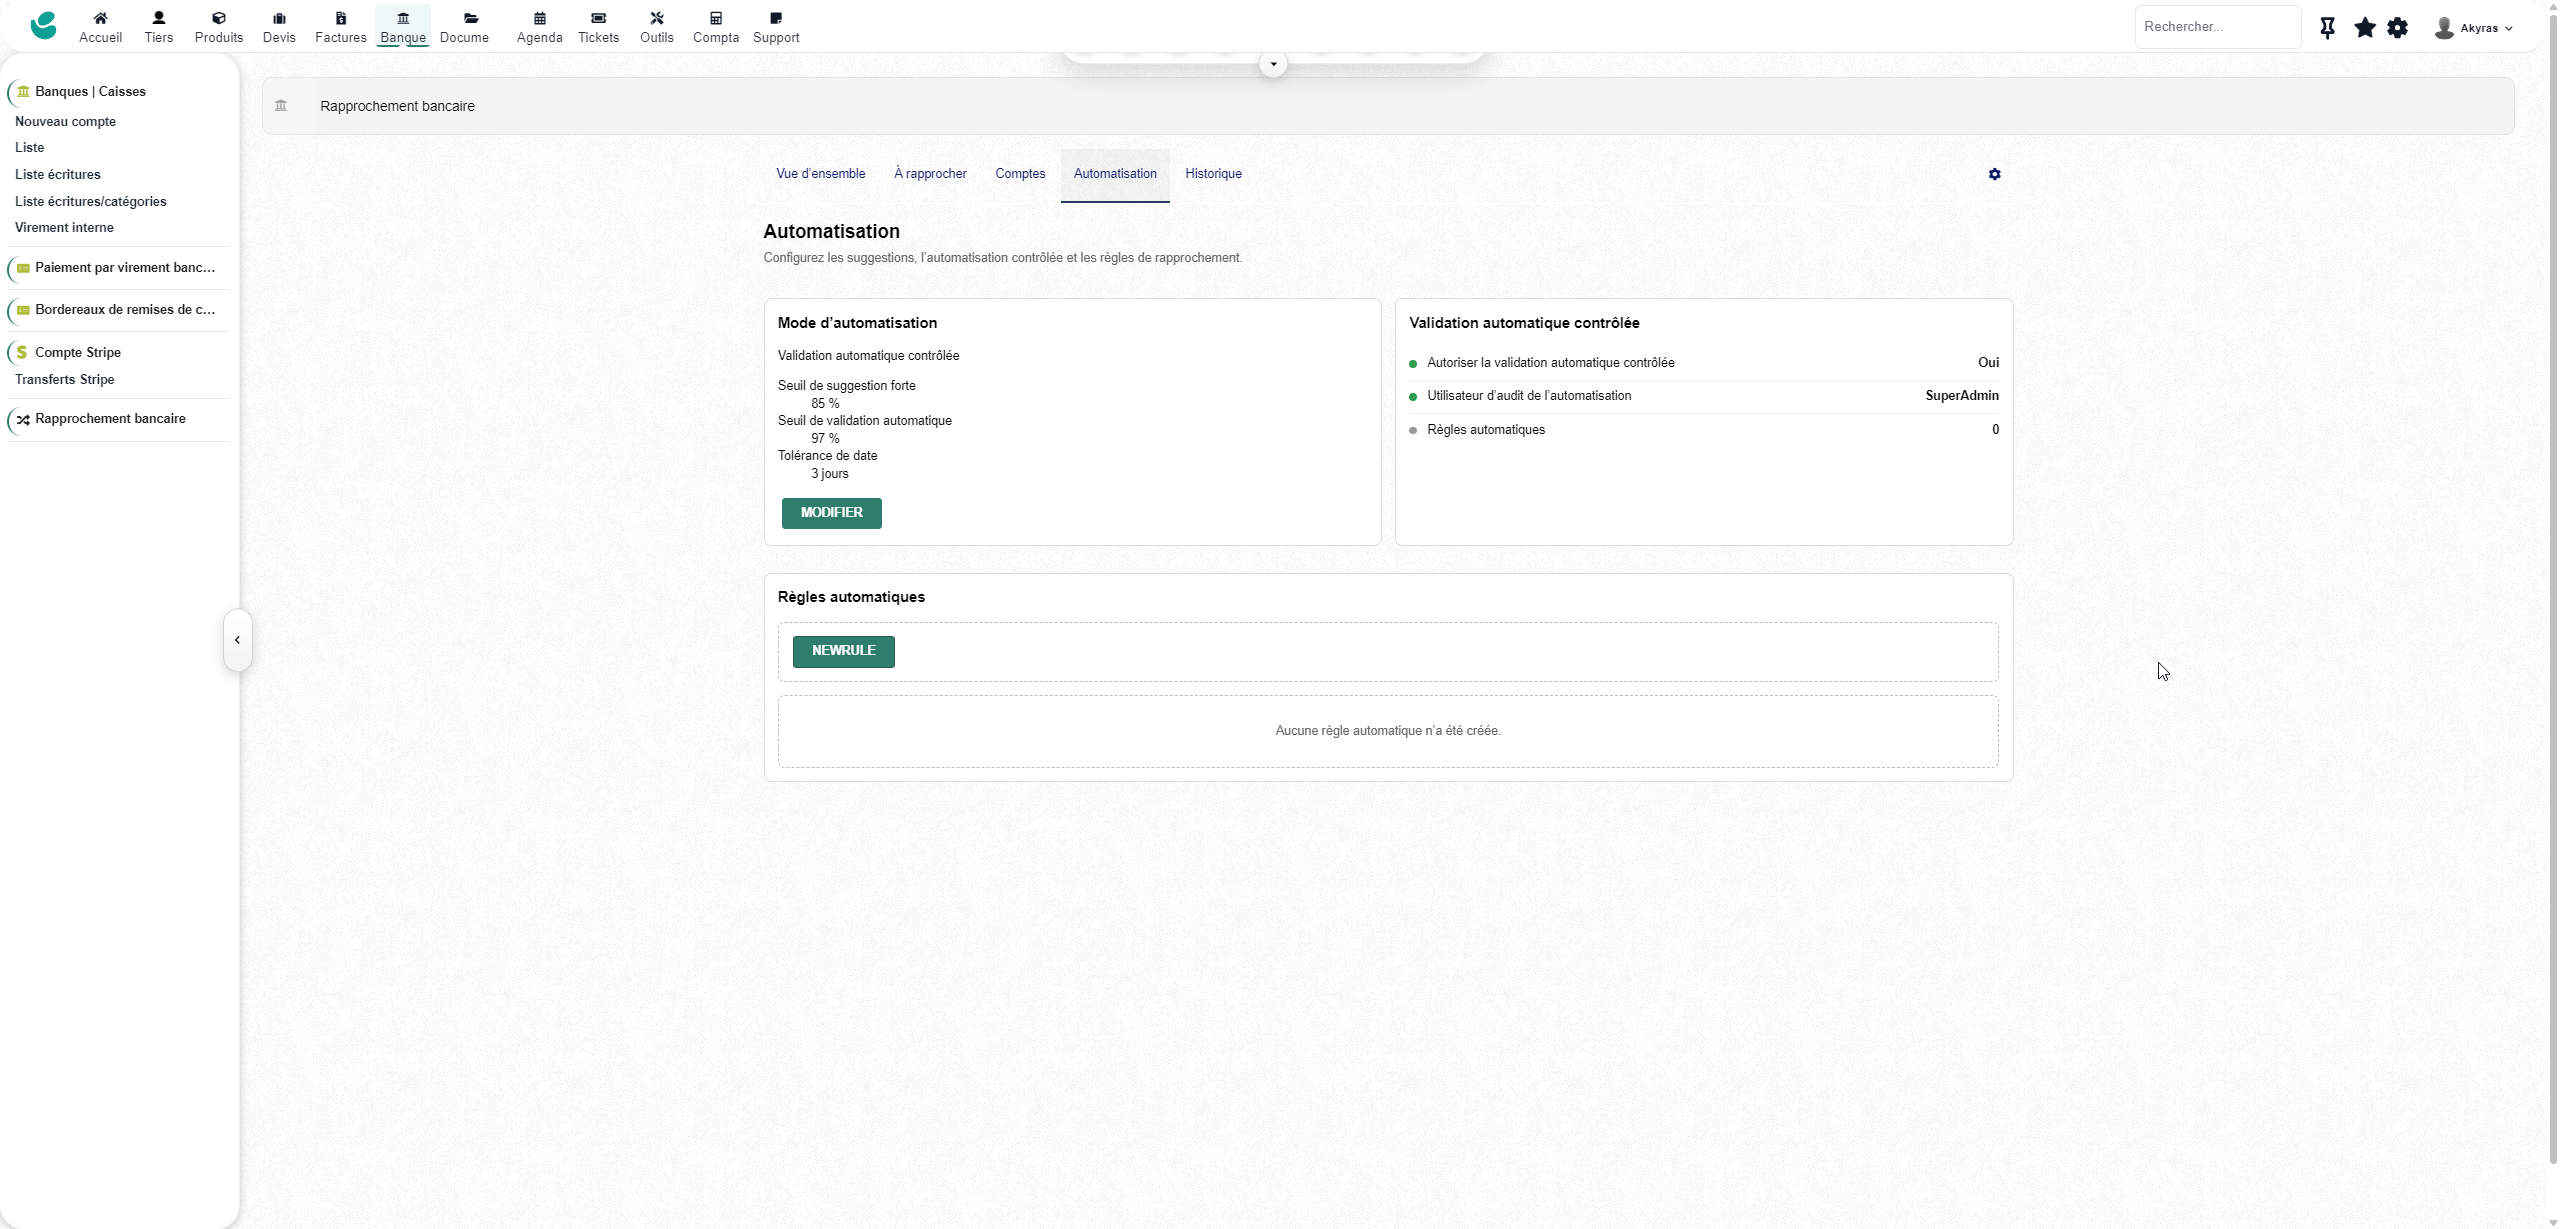The height and width of the screenshot is (1229, 2560).
Task: Click bank icon beside Rapprochement bancaire title
Action: tap(281, 106)
